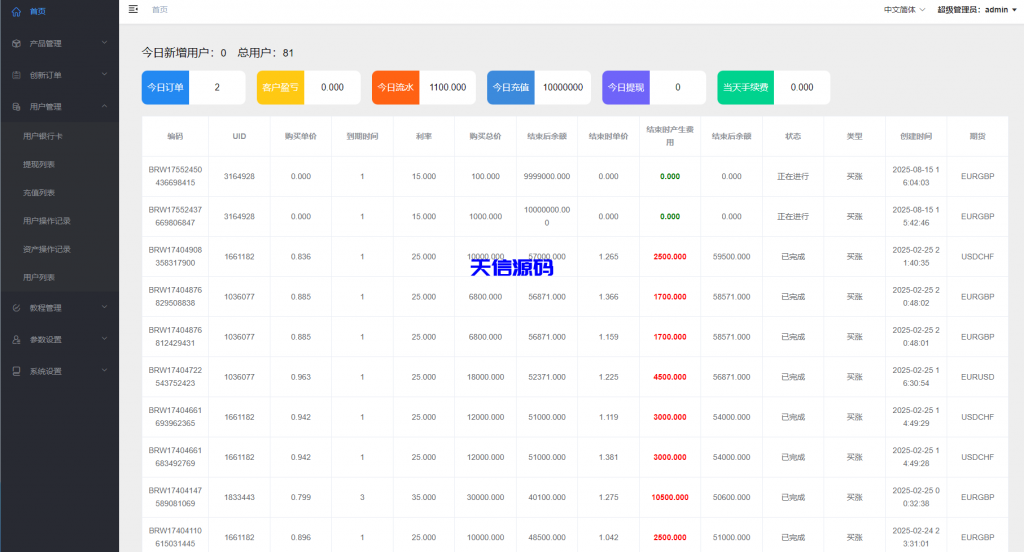
Task: Click the home icon beside 首页
Action: (x=16, y=12)
